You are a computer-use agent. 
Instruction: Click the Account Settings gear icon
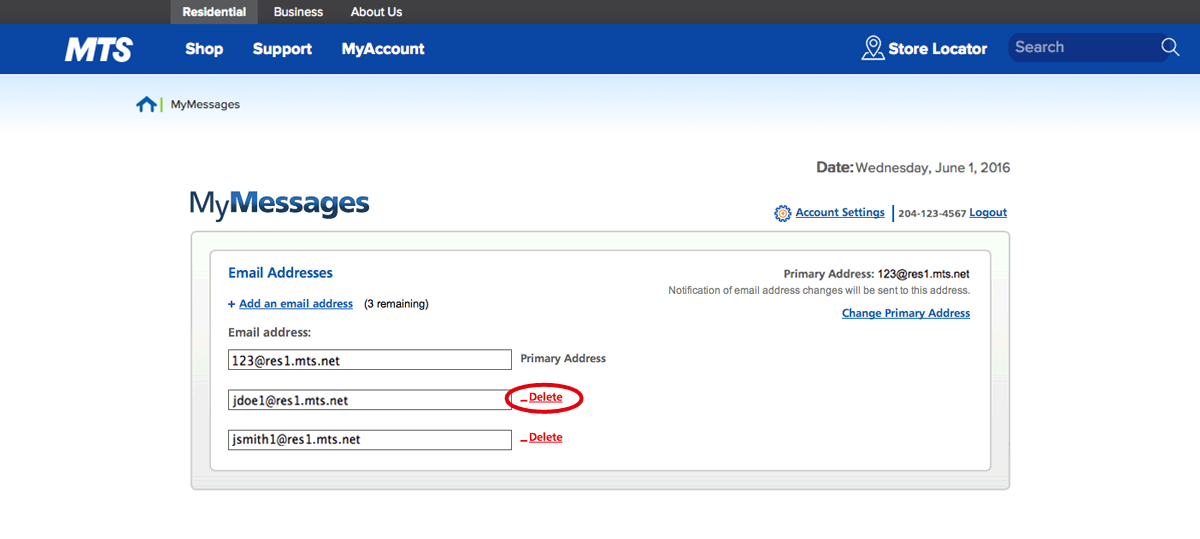(x=783, y=213)
